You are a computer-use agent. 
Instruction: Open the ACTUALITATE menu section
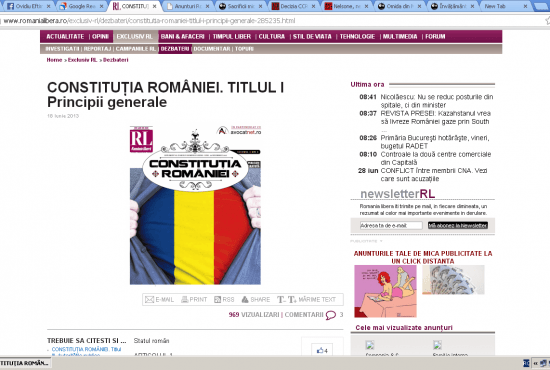click(65, 36)
